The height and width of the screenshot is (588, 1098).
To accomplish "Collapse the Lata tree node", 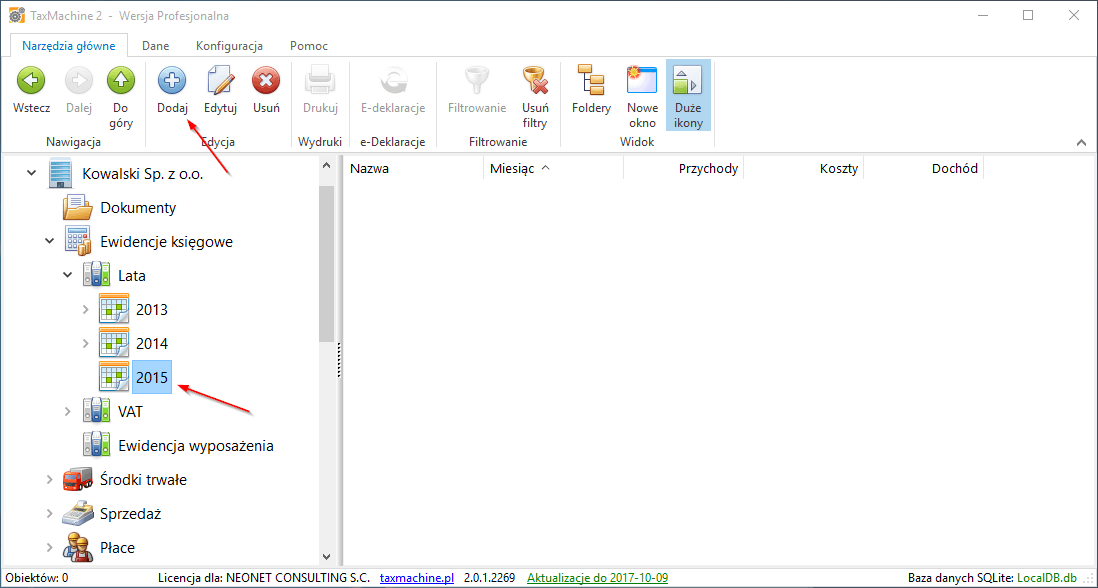I will click(x=68, y=276).
